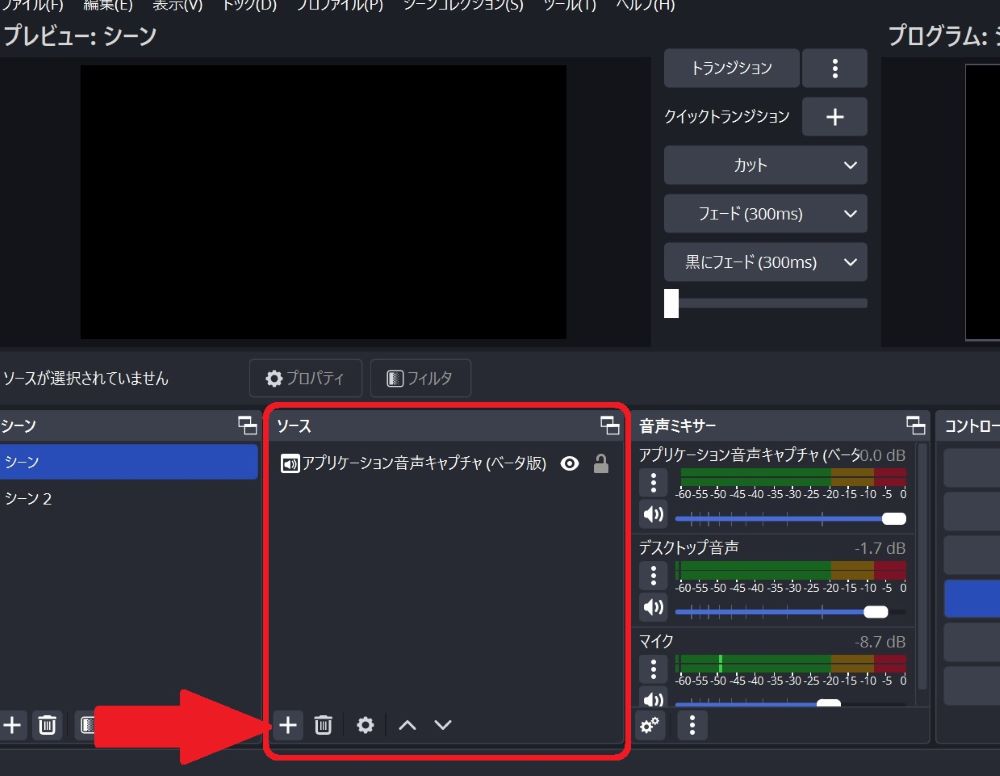Add a quick transition with plus button
Image resolution: width=1000 pixels, height=776 pixels.
(835, 117)
